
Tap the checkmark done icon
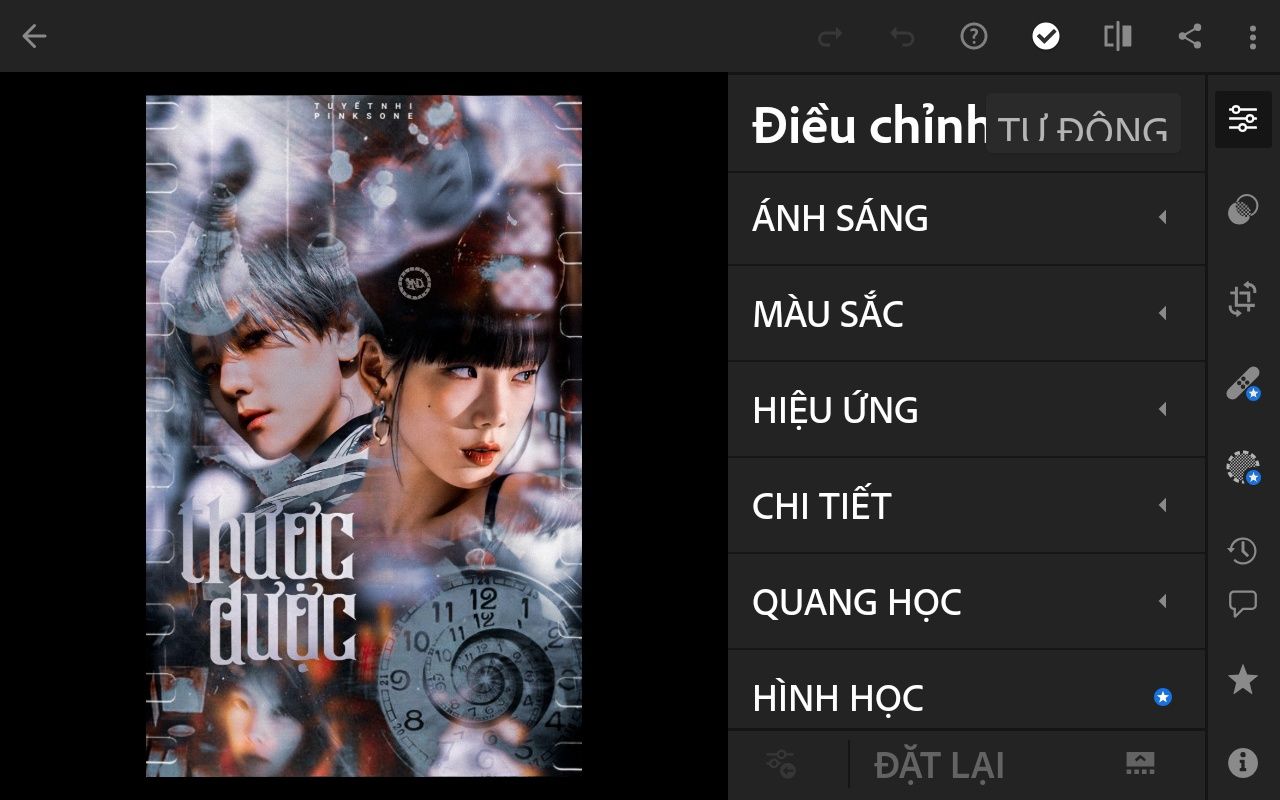pyautogui.click(x=1046, y=37)
